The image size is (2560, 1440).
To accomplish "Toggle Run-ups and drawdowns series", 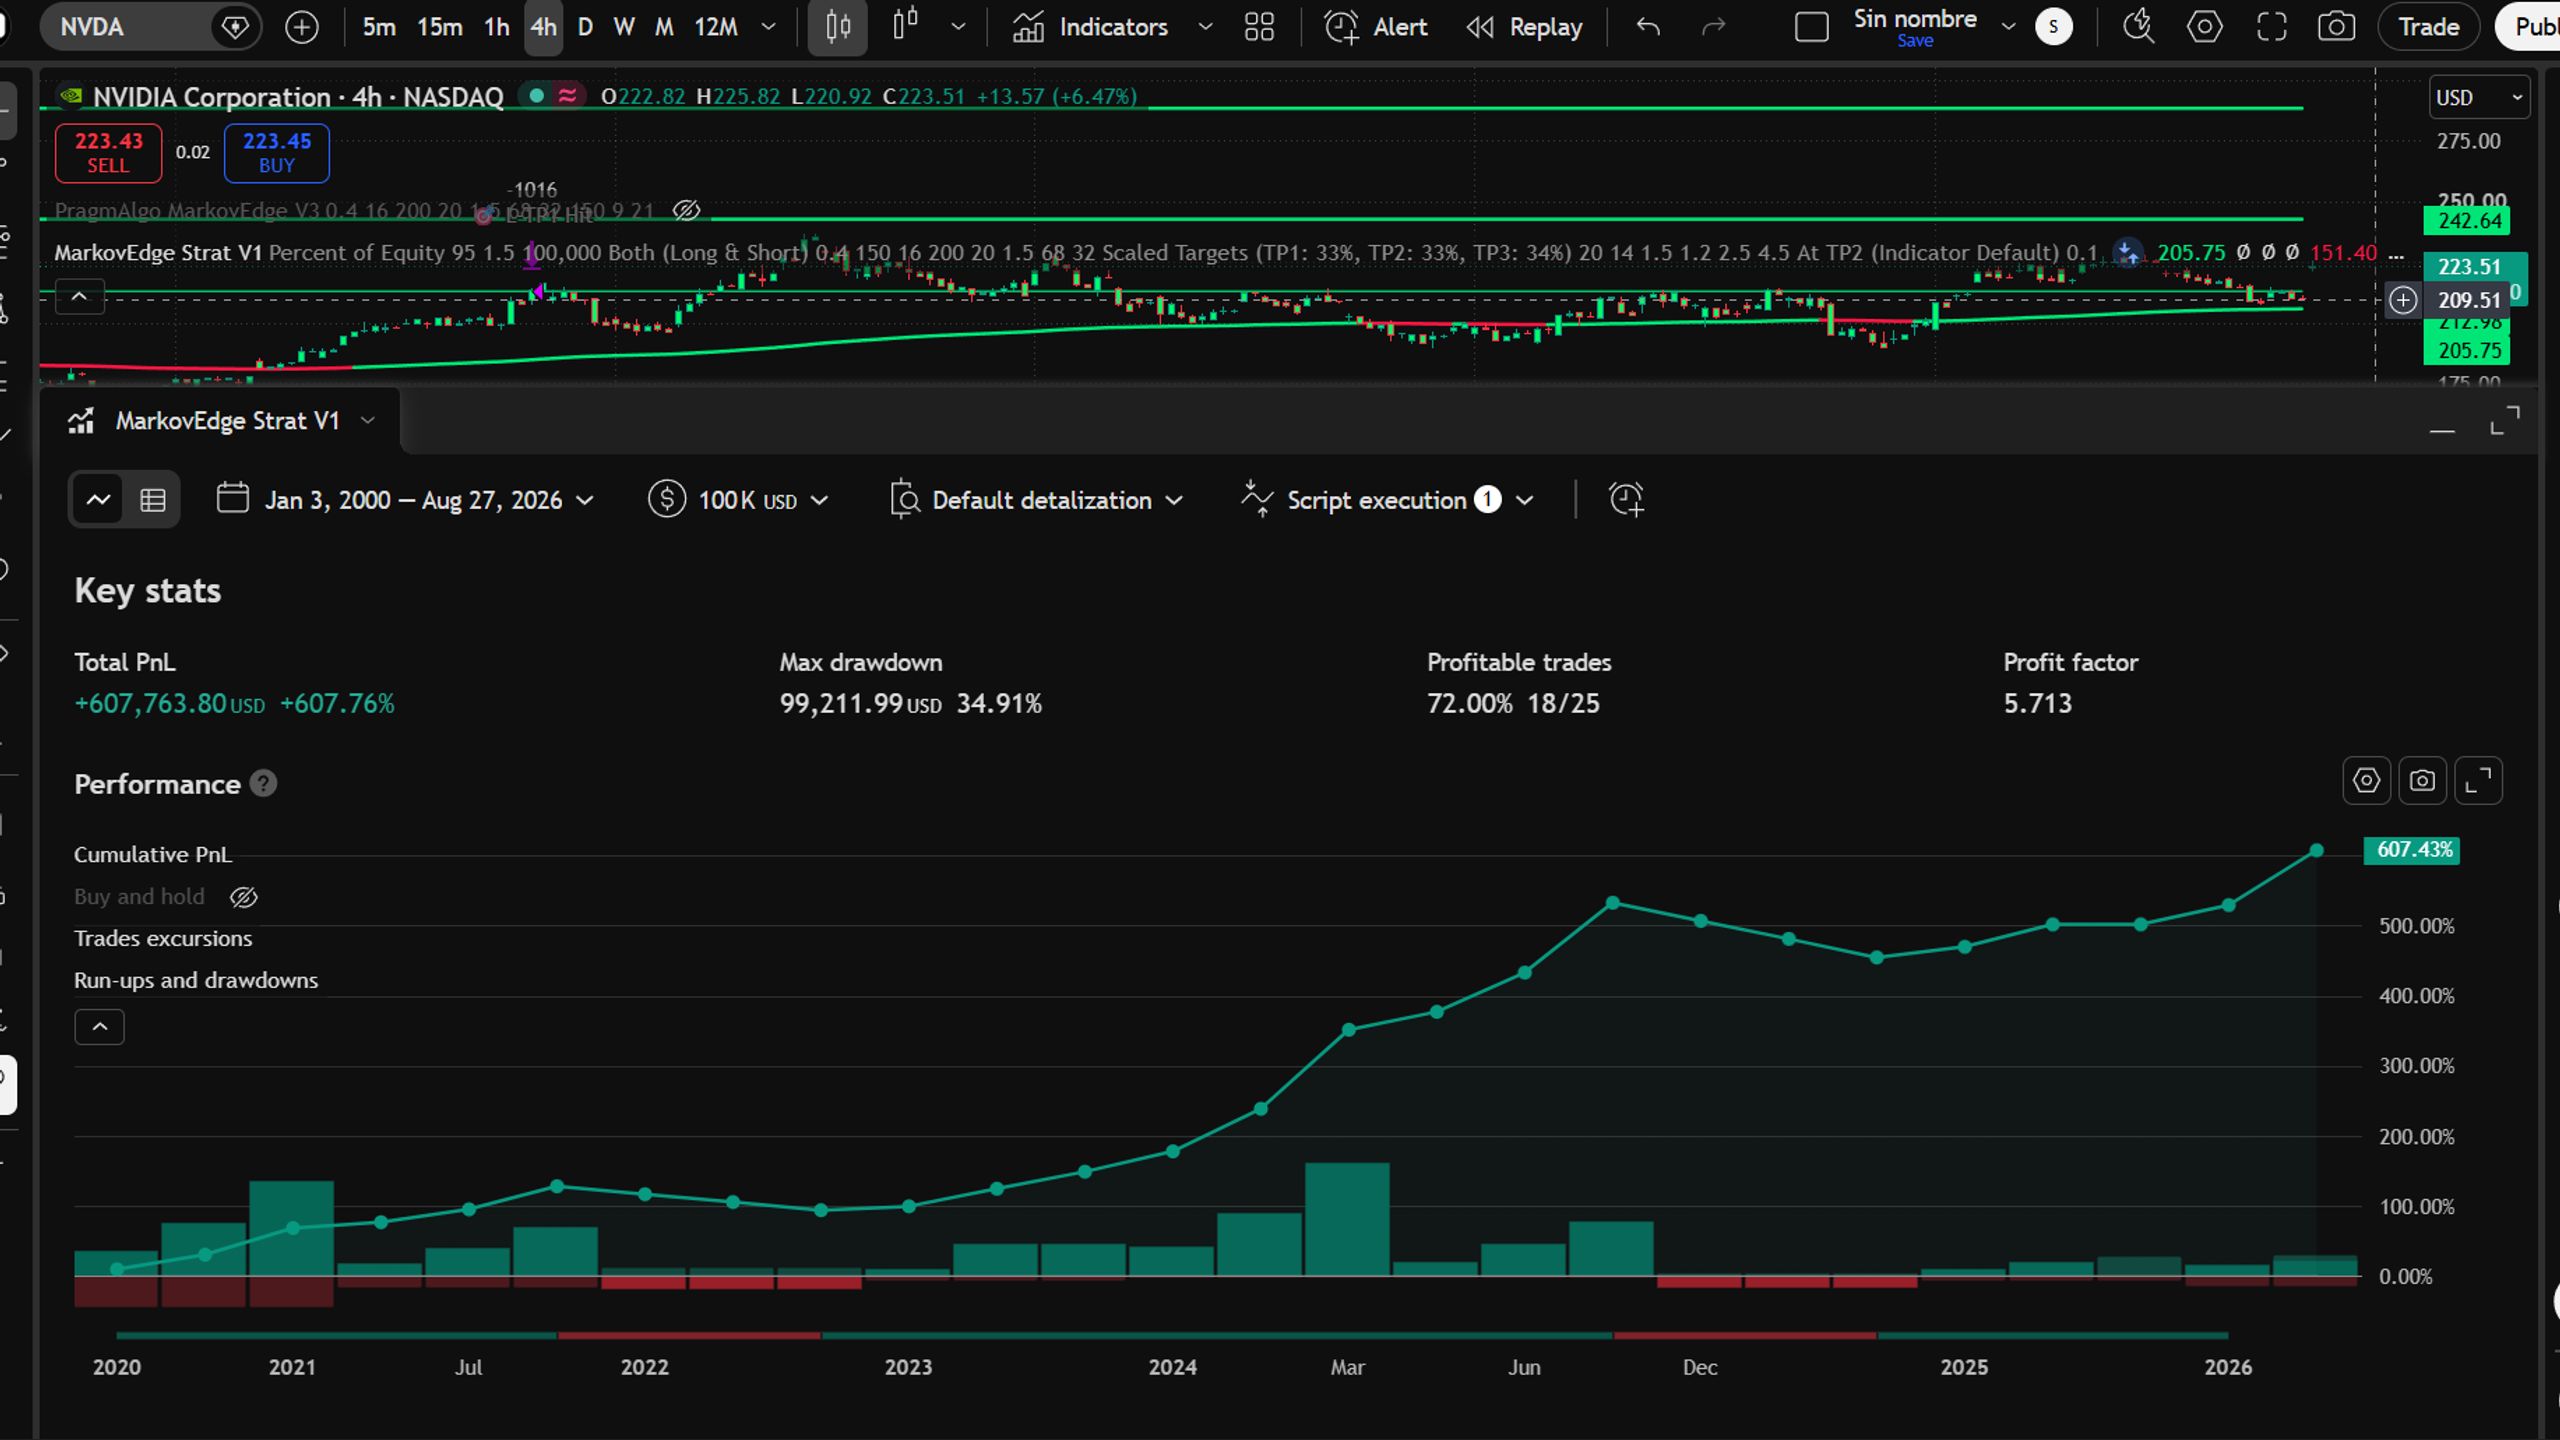I will pyautogui.click(x=196, y=981).
